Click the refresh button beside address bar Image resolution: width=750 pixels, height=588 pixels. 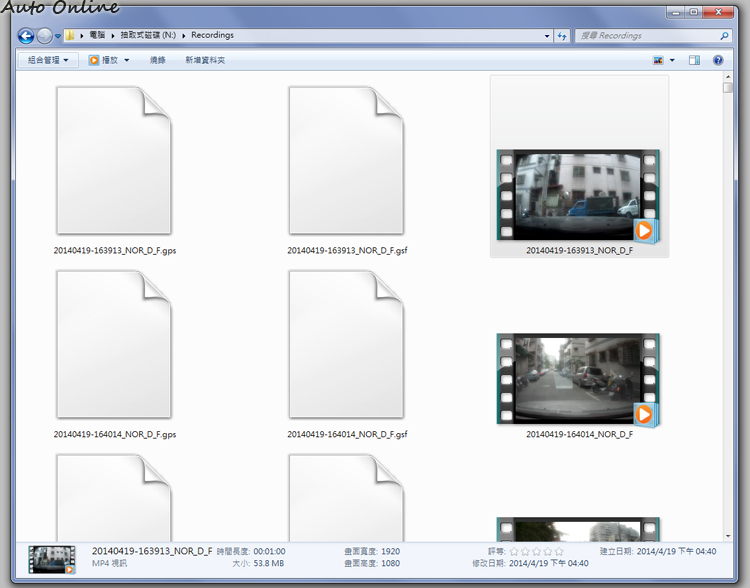[x=563, y=36]
